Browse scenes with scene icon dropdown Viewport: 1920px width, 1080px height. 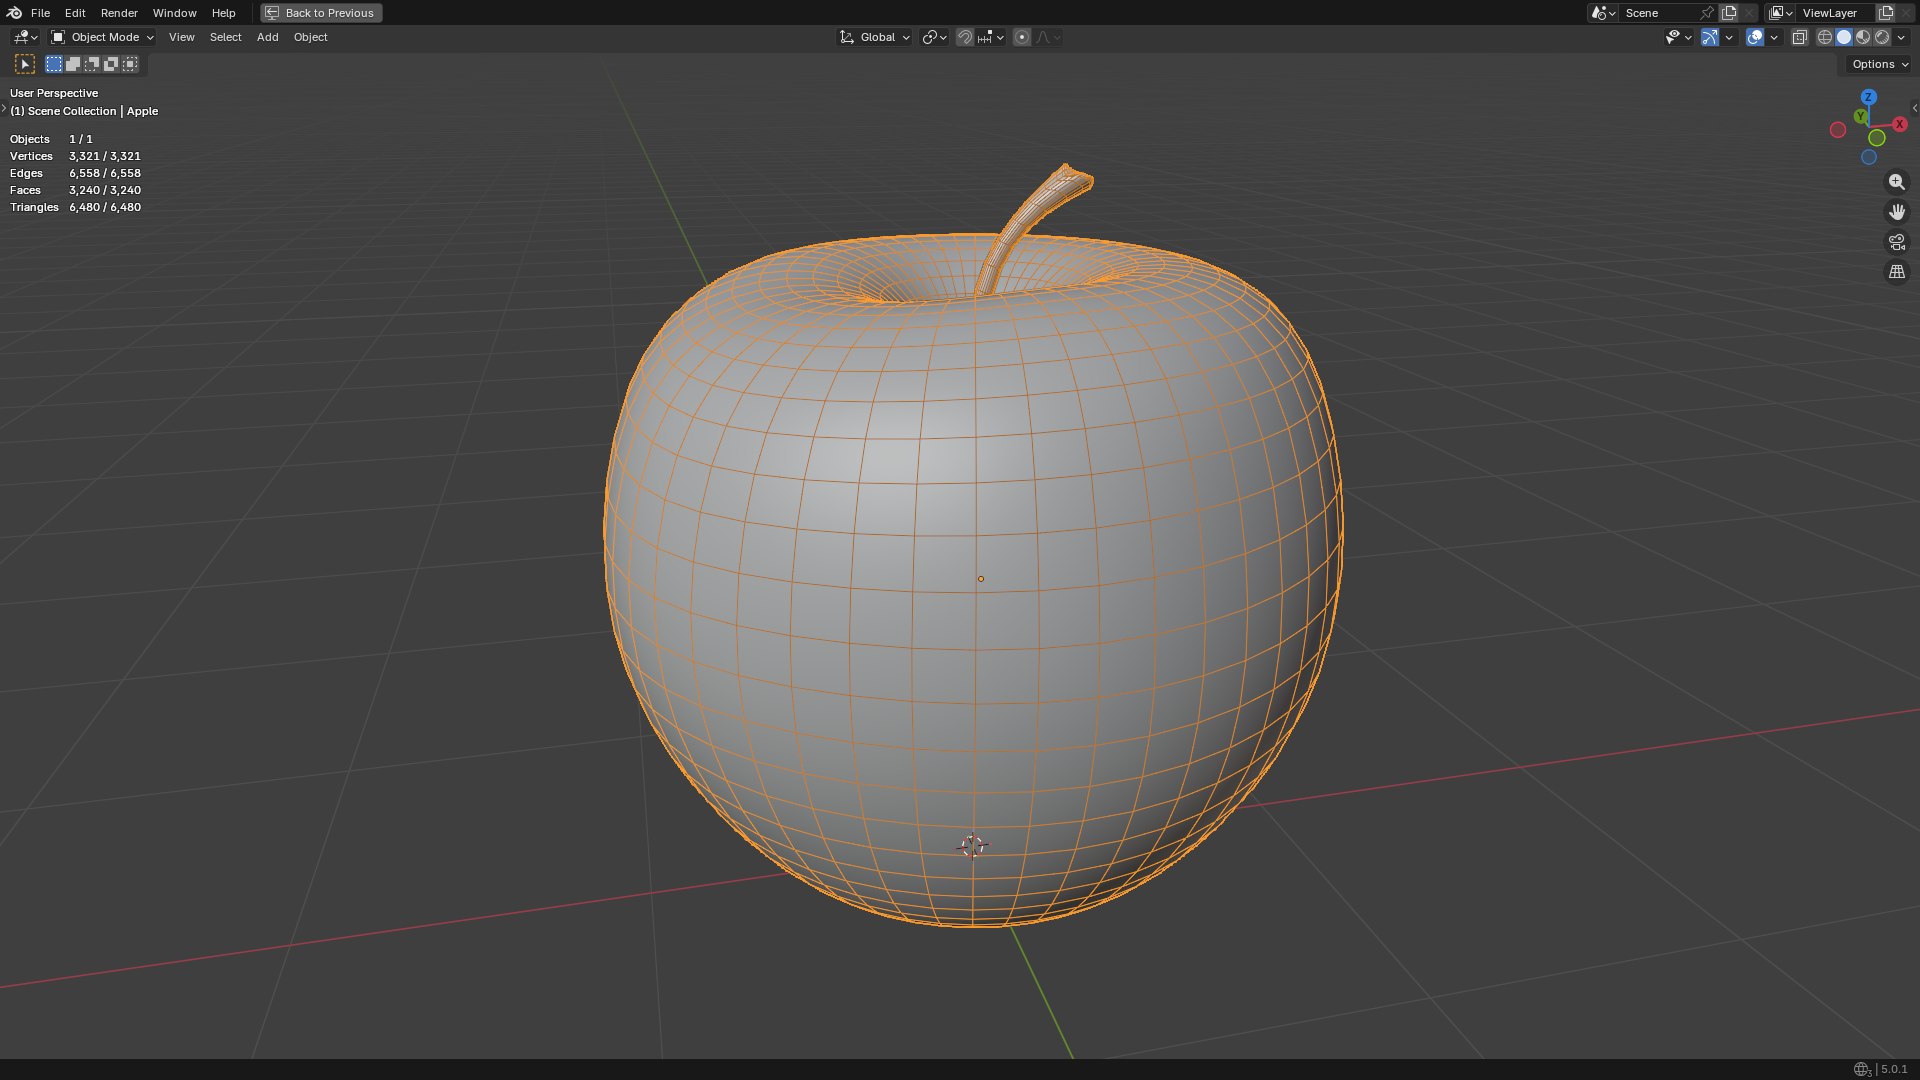[x=1603, y=13]
